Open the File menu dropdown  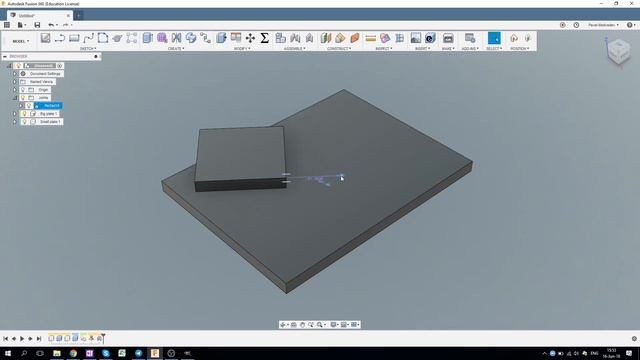point(21,25)
